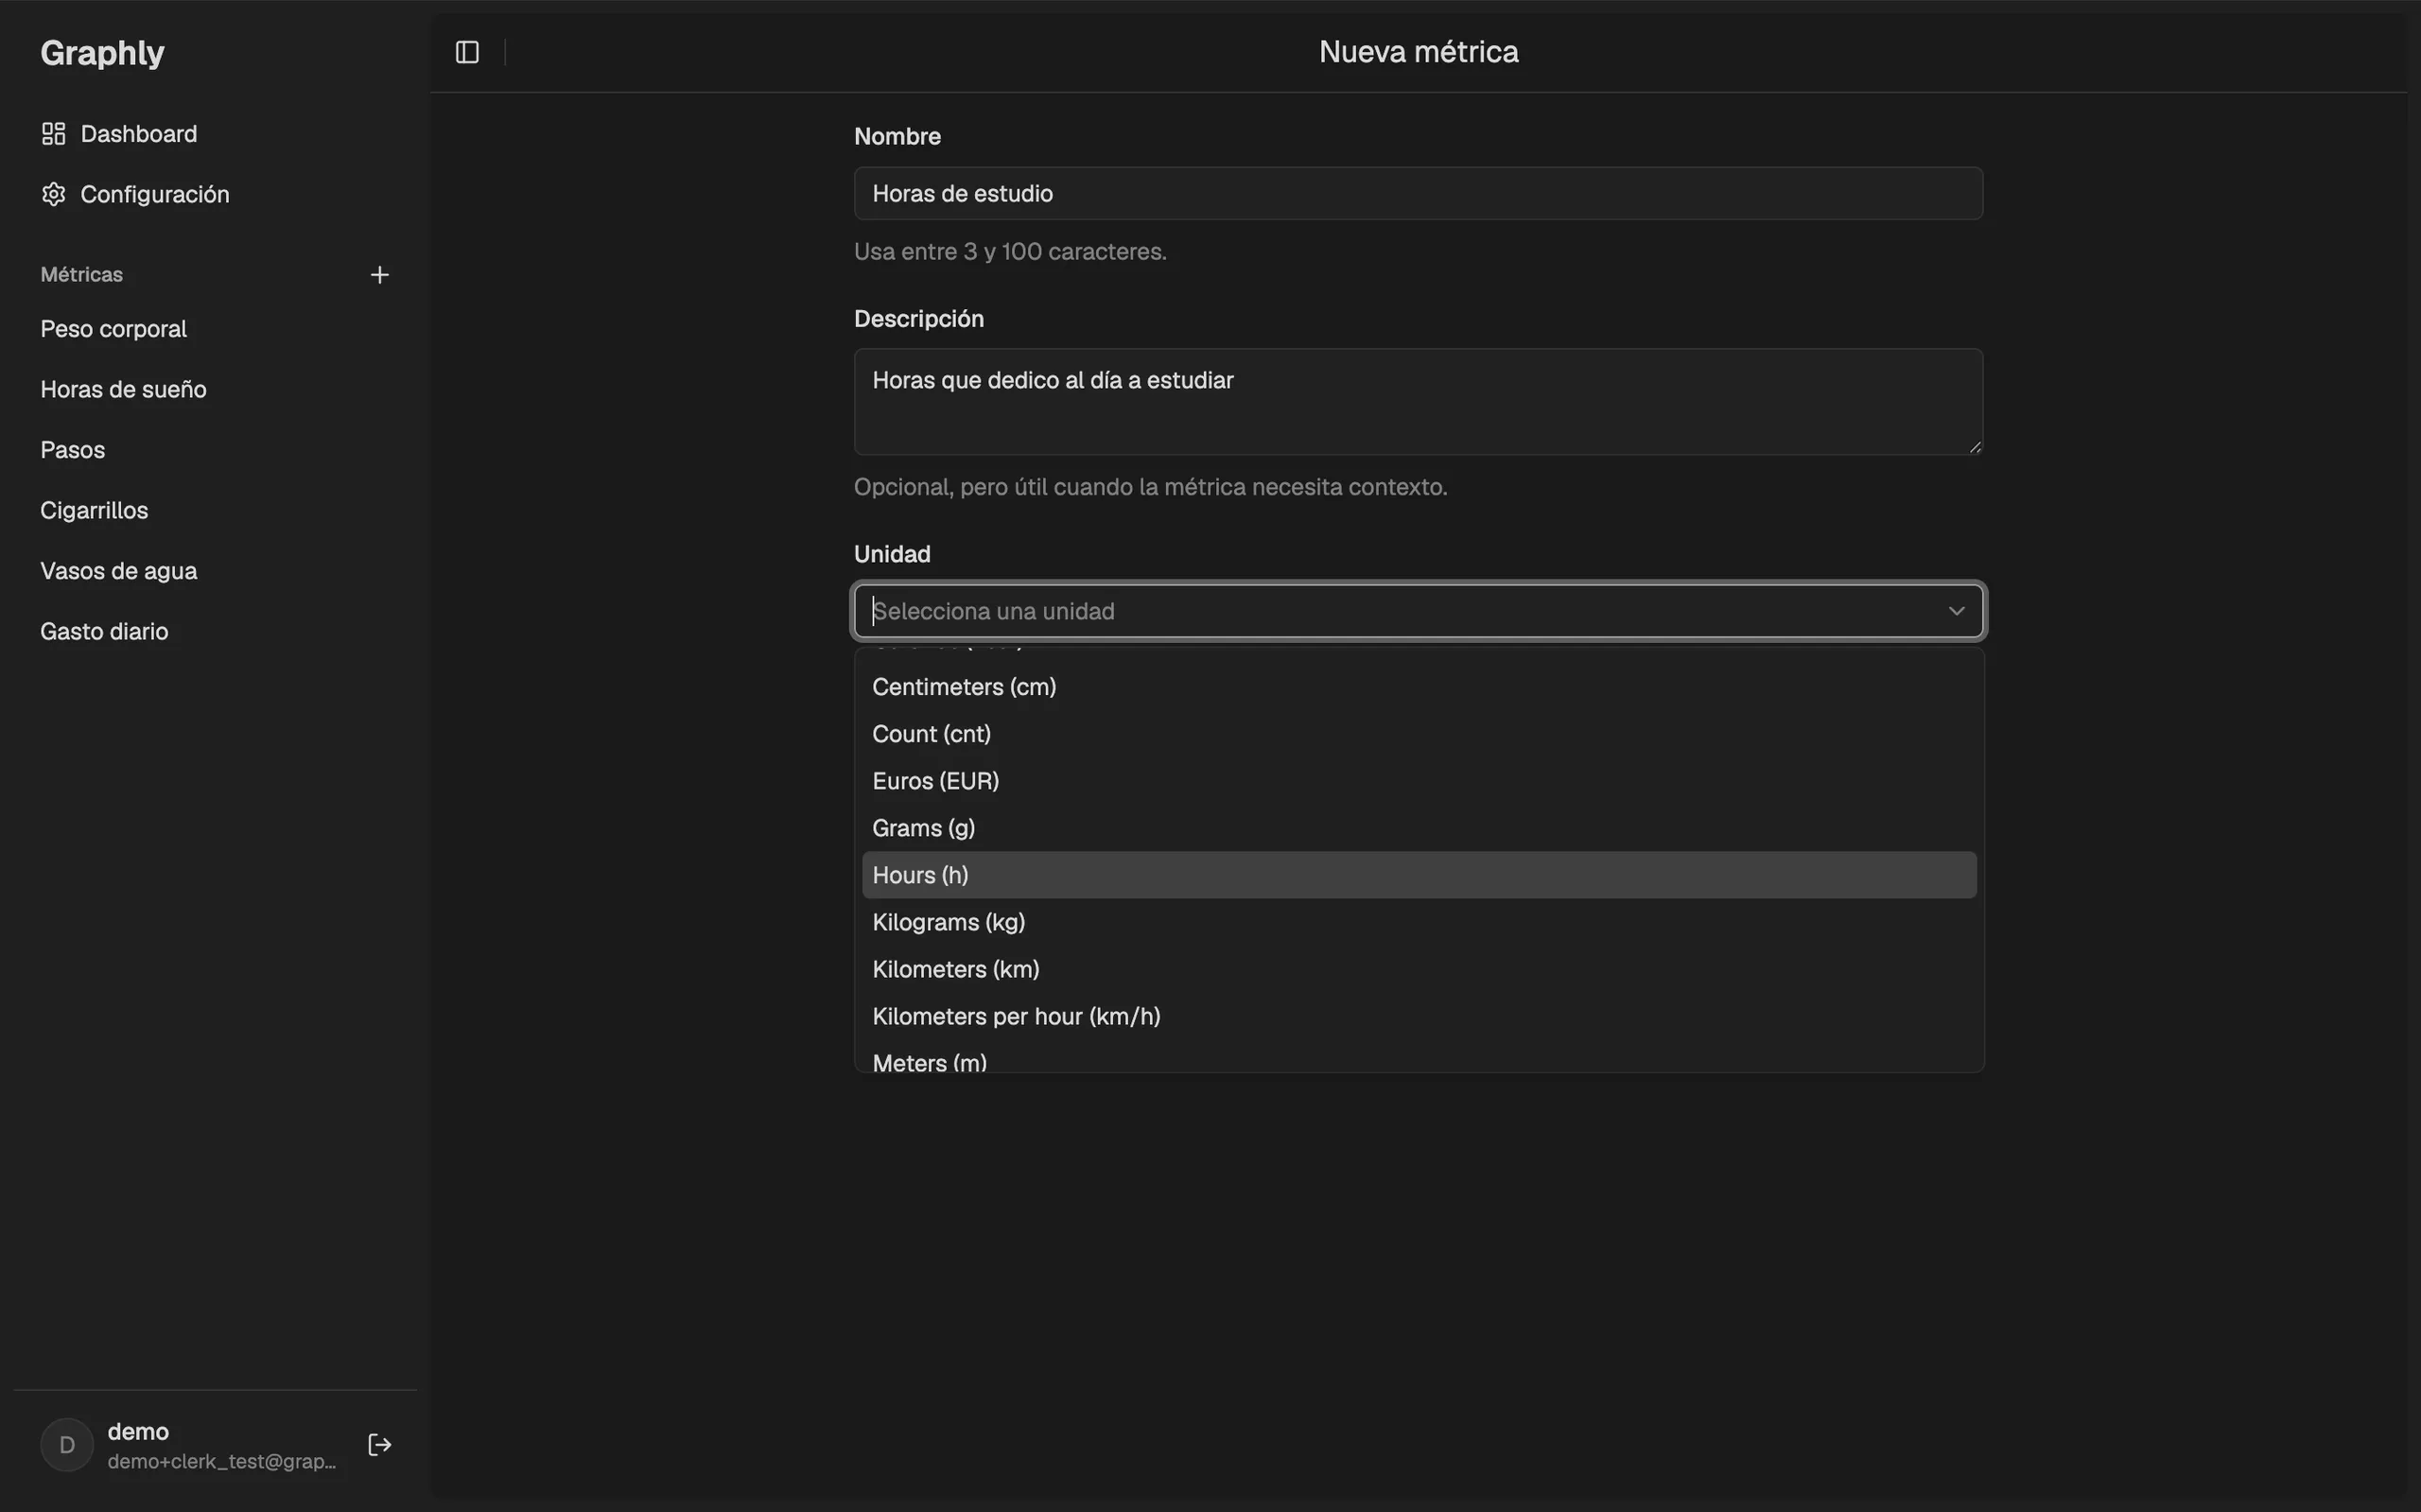This screenshot has width=2421, height=1512.
Task: Select Kilograms (kg) unit option
Action: [x=1419, y=922]
